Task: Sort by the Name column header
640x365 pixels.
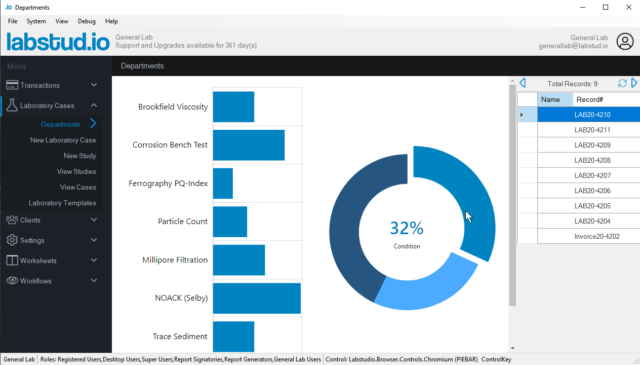Action: pos(555,100)
